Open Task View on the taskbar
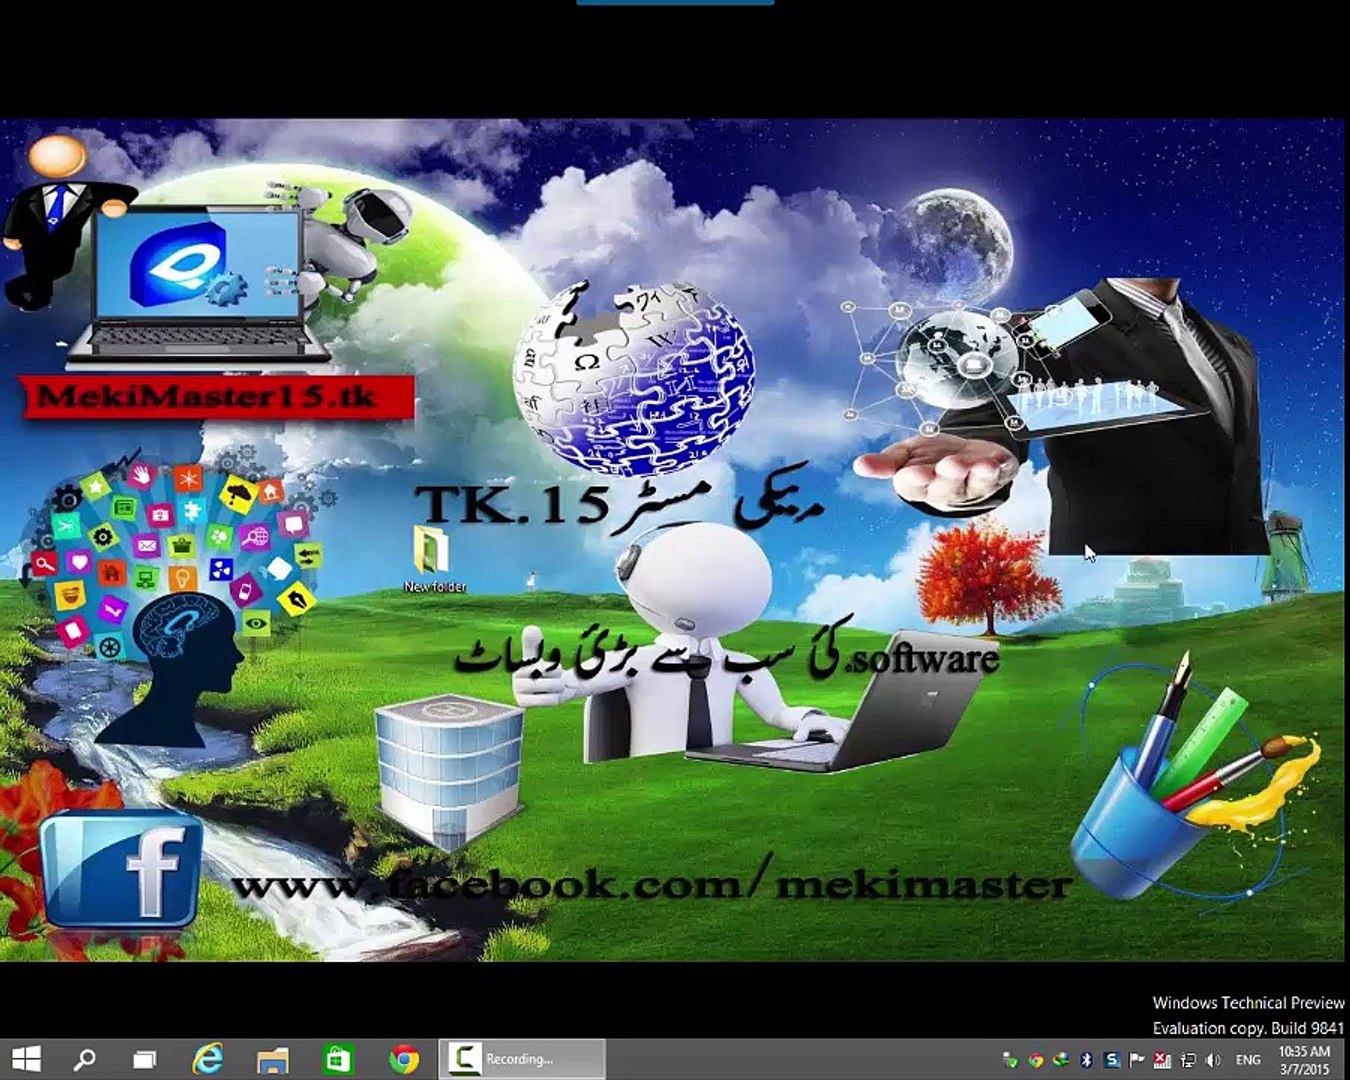The image size is (1350, 1080). point(145,1059)
